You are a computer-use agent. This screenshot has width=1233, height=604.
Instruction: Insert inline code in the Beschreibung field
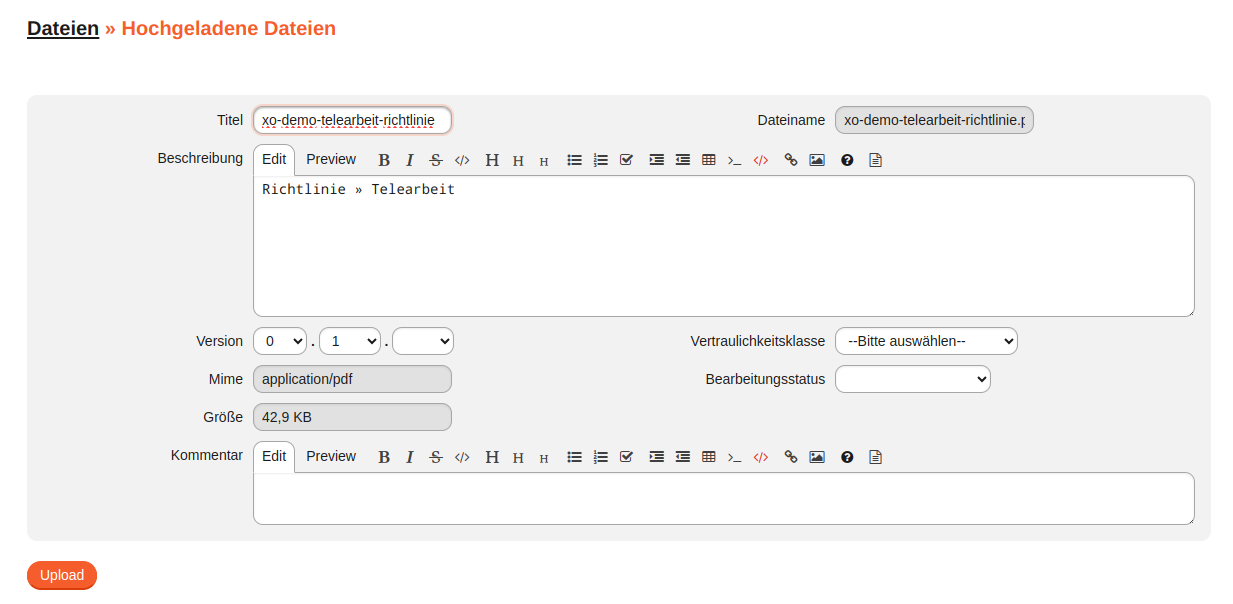[462, 159]
